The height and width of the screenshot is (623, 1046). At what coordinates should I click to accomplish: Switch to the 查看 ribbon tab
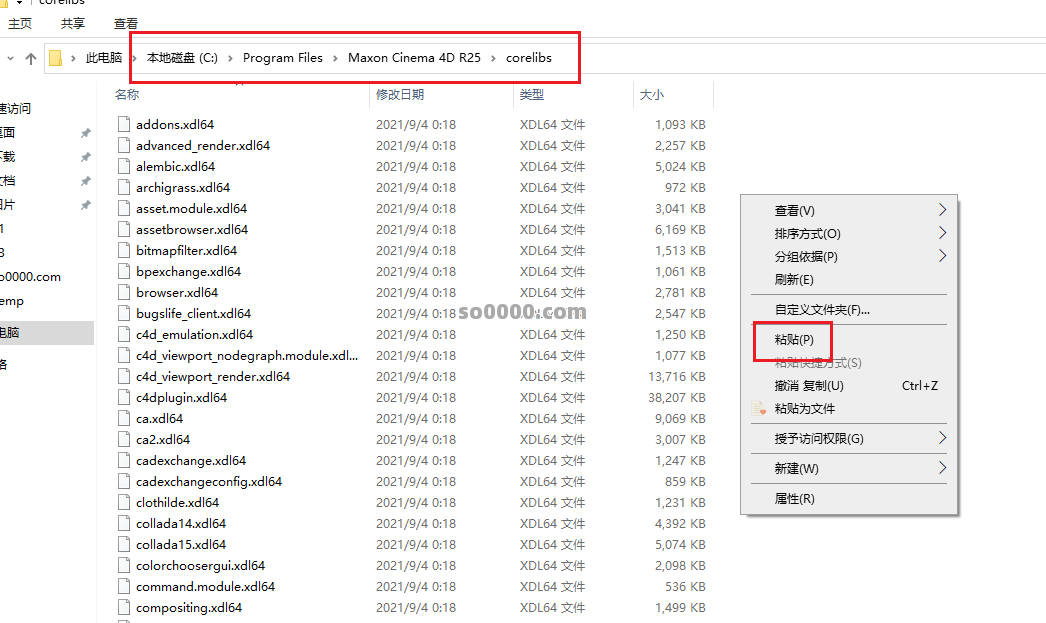click(125, 22)
